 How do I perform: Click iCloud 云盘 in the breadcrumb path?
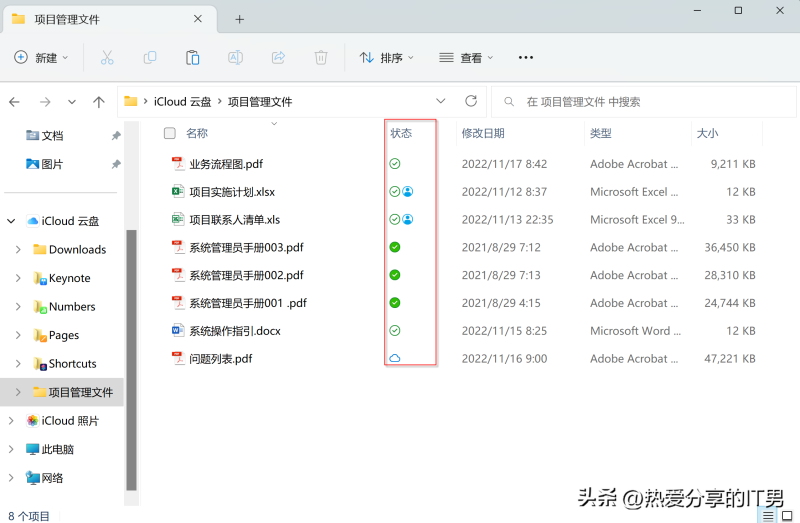183,102
